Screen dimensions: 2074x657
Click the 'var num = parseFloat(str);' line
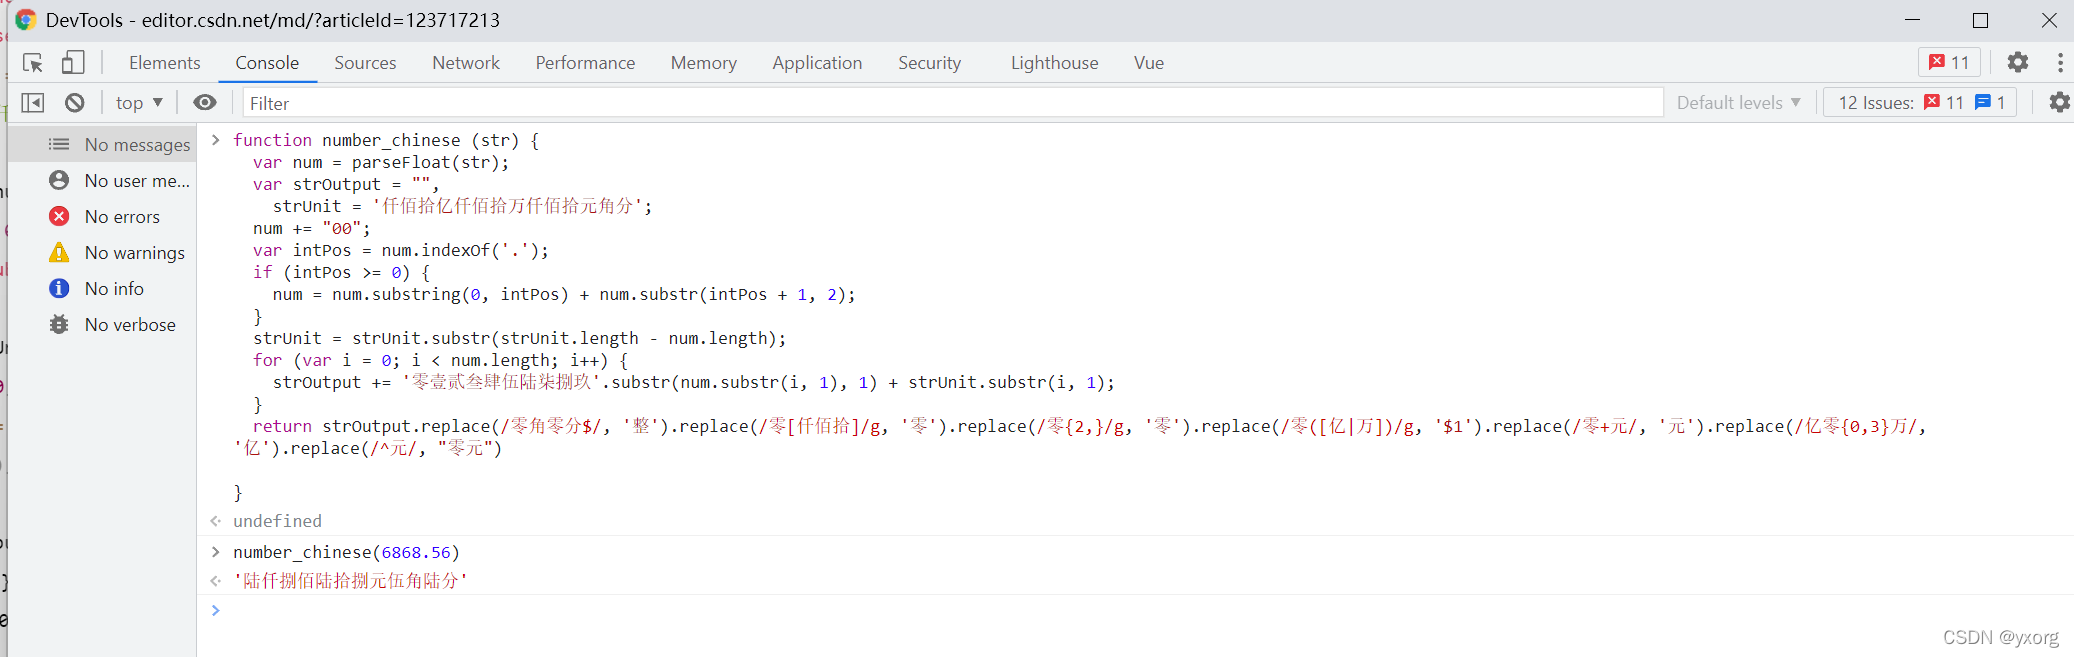pyautogui.click(x=381, y=162)
